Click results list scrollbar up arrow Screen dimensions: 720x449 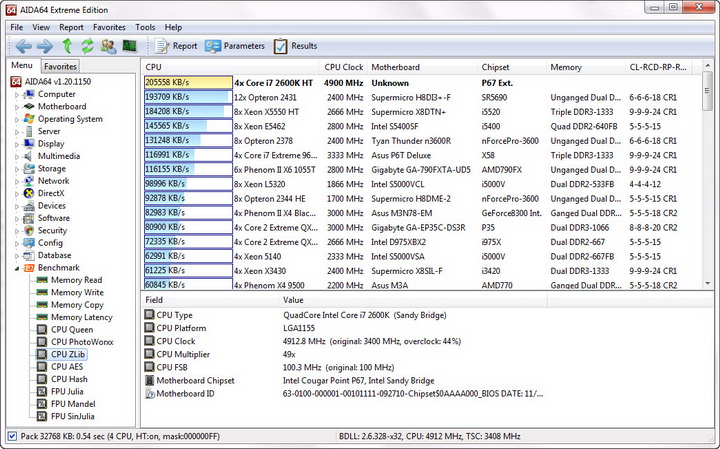pos(708,66)
